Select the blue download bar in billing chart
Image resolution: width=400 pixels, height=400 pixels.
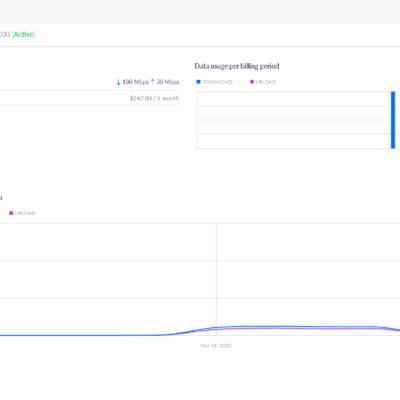coord(393,120)
